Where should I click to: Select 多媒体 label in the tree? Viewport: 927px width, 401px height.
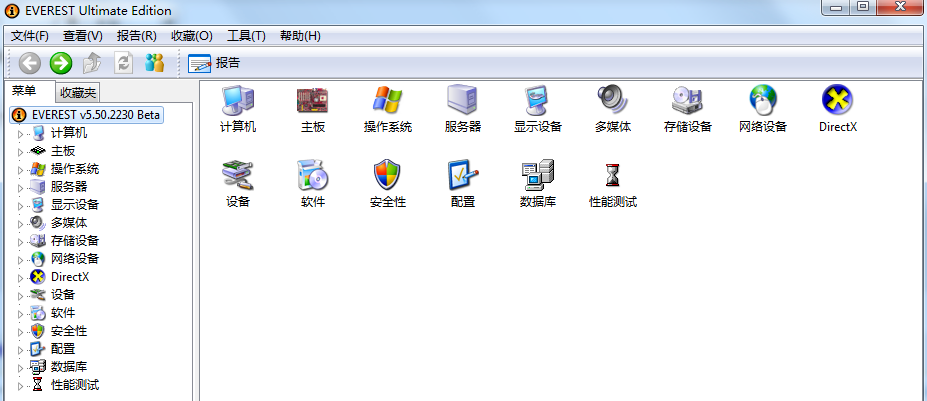click(x=69, y=223)
